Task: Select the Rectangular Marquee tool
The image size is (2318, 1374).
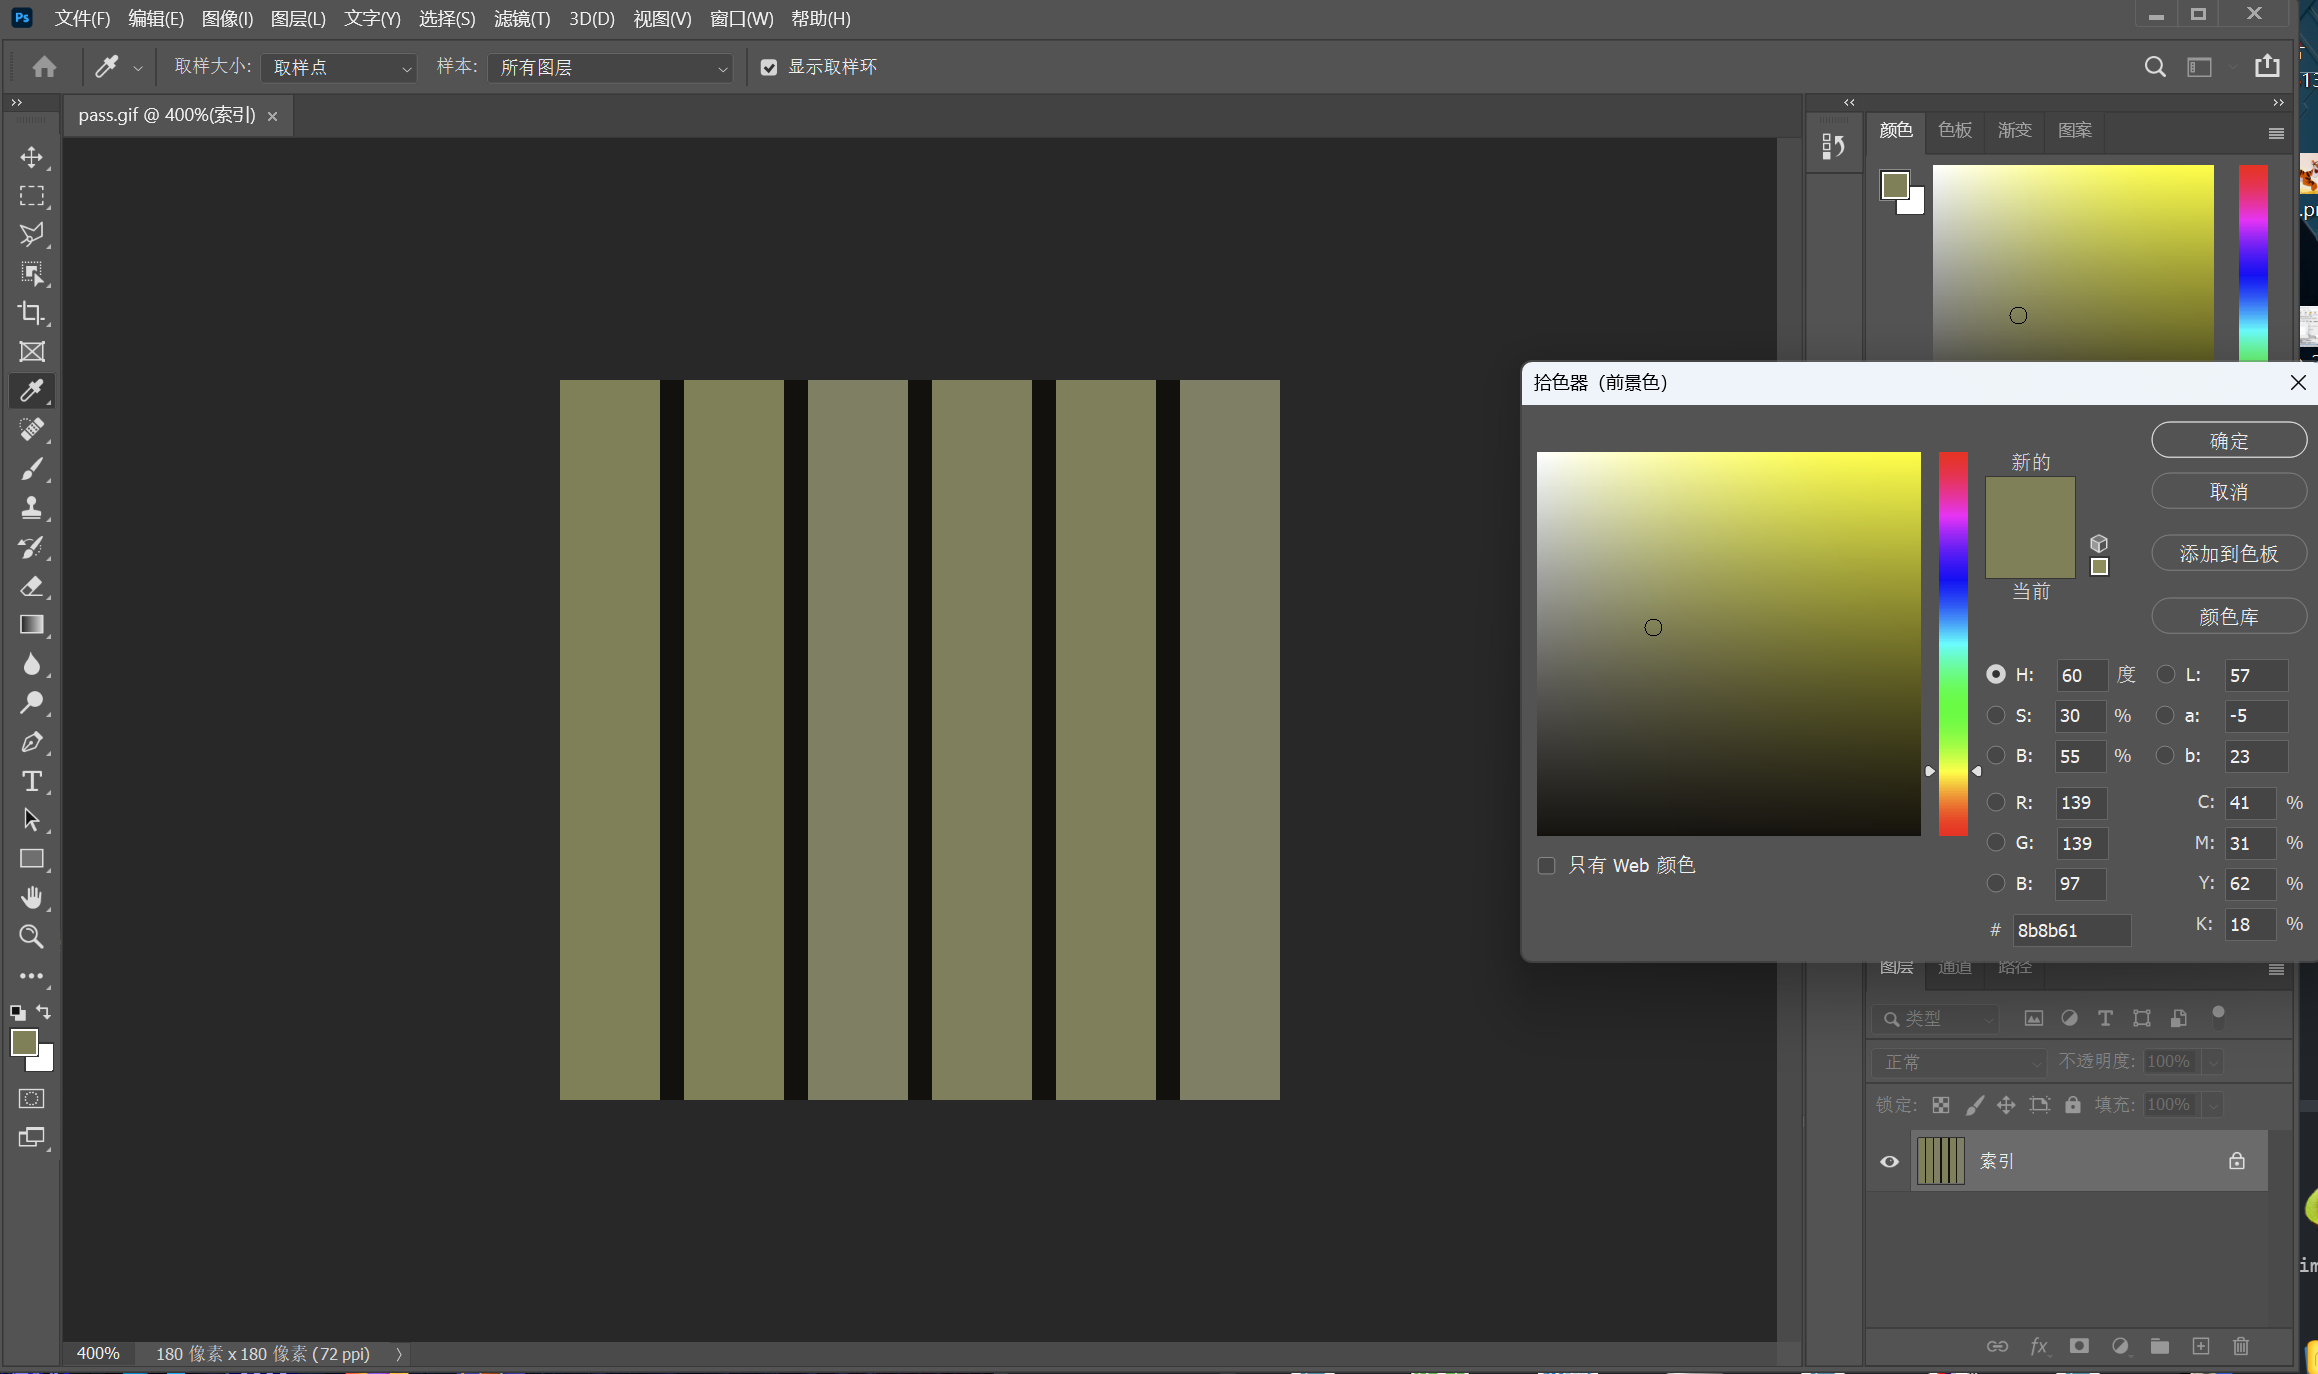Action: pyautogui.click(x=32, y=196)
